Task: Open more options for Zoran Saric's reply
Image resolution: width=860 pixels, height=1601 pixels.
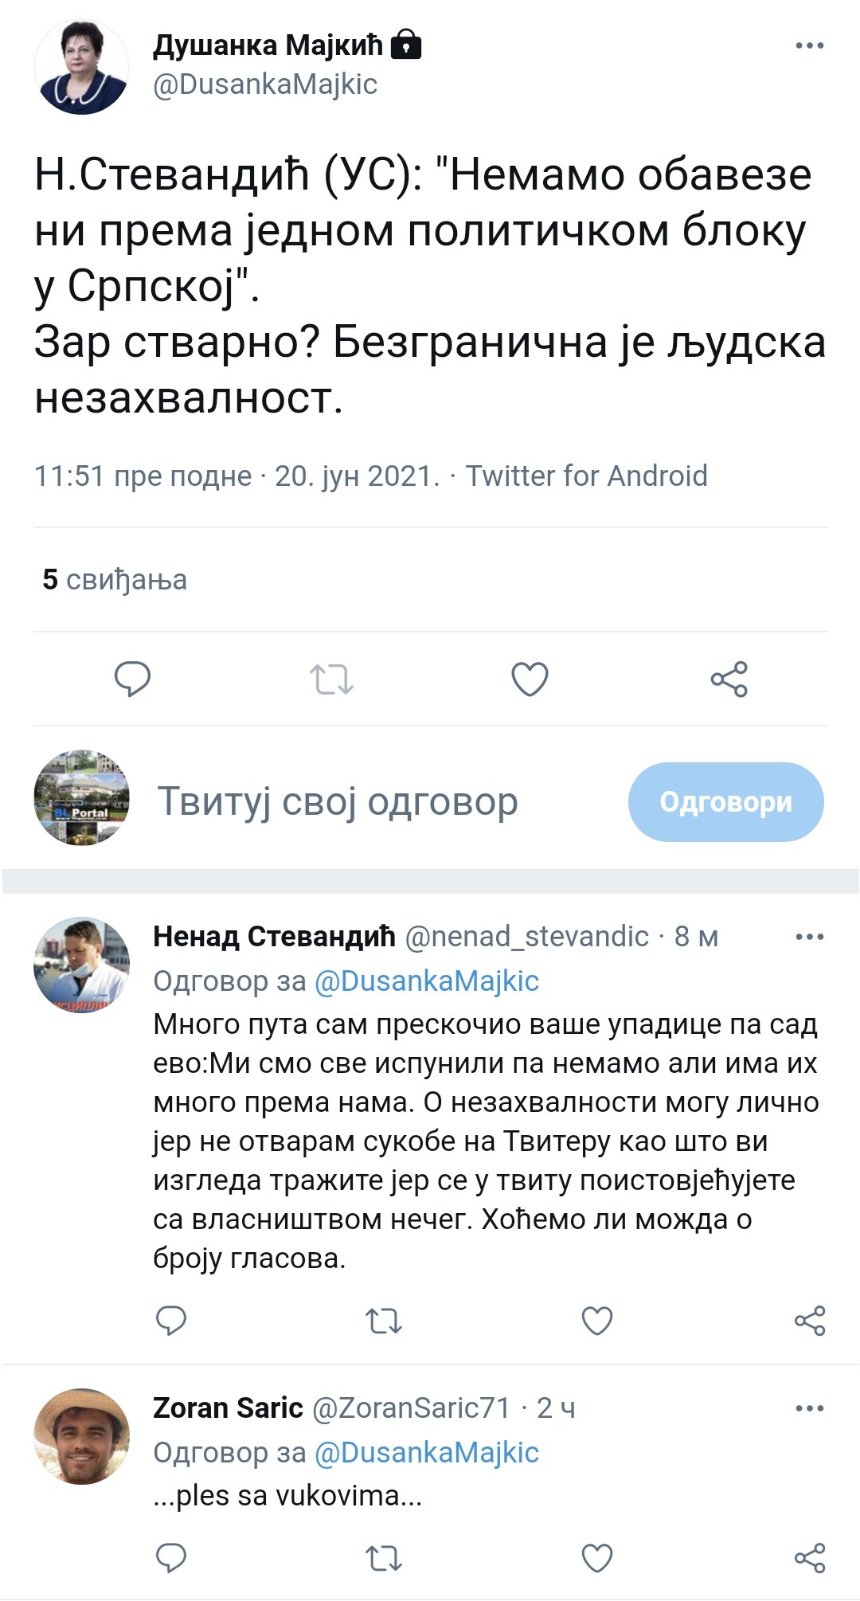Action: coord(809,1409)
